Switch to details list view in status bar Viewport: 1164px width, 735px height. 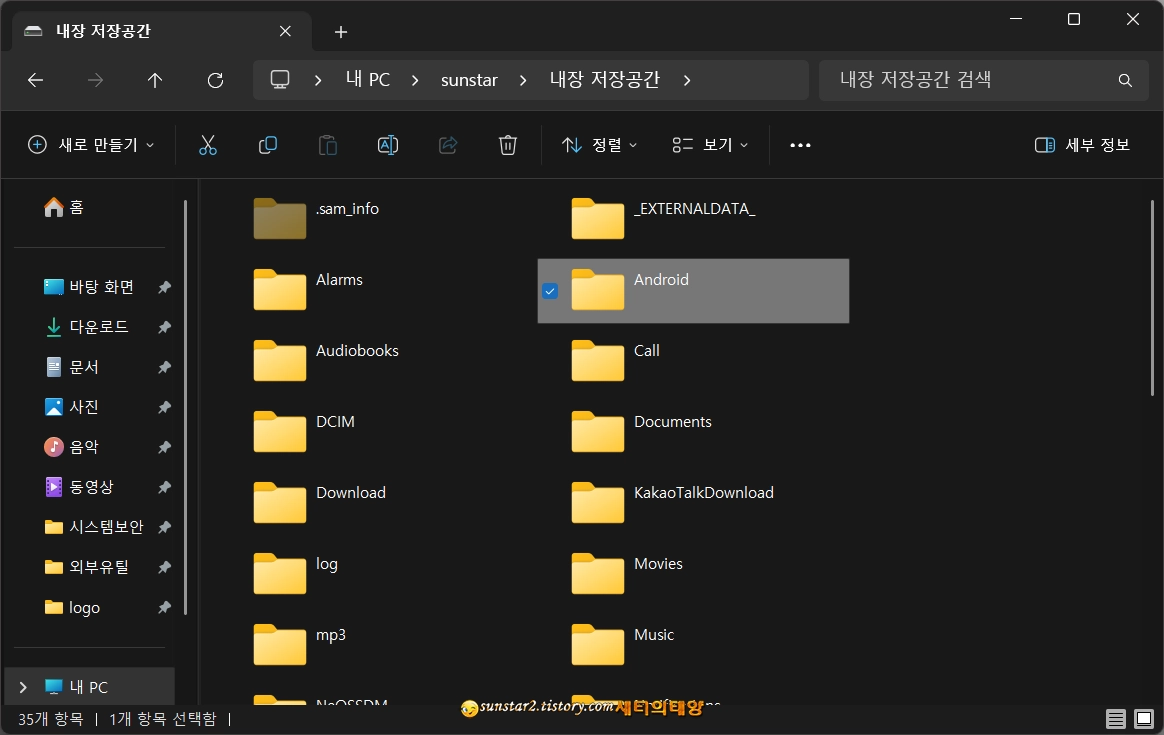(x=1115, y=719)
